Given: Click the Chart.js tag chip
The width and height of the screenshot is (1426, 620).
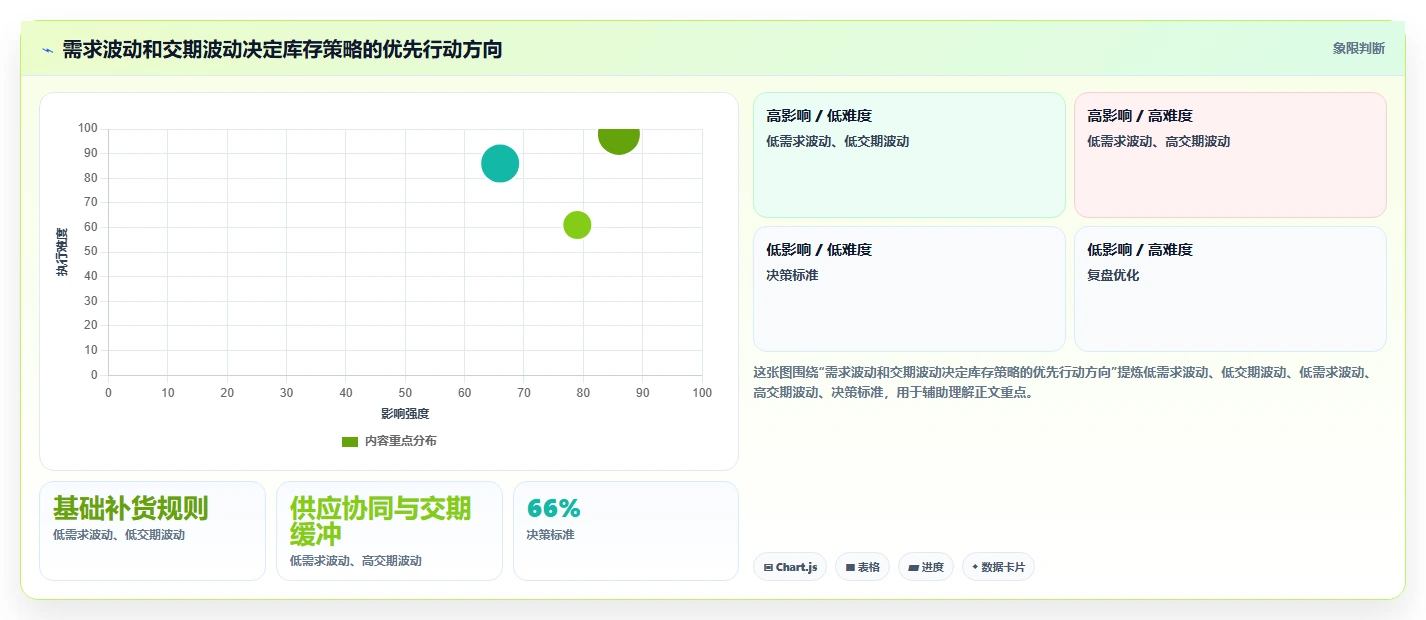Looking at the screenshot, I should click(790, 567).
